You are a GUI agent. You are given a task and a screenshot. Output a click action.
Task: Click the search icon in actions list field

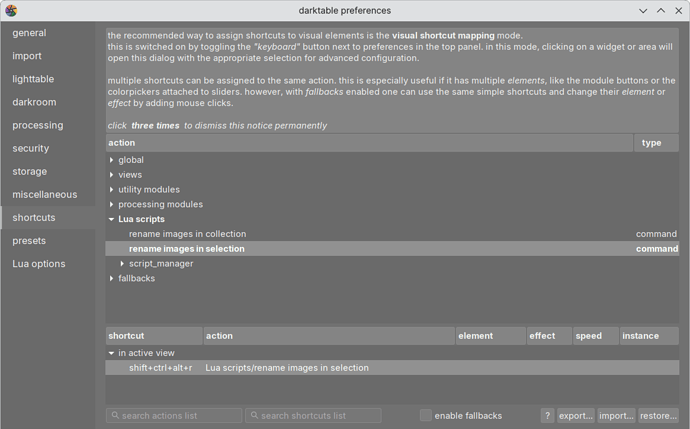[x=116, y=415]
